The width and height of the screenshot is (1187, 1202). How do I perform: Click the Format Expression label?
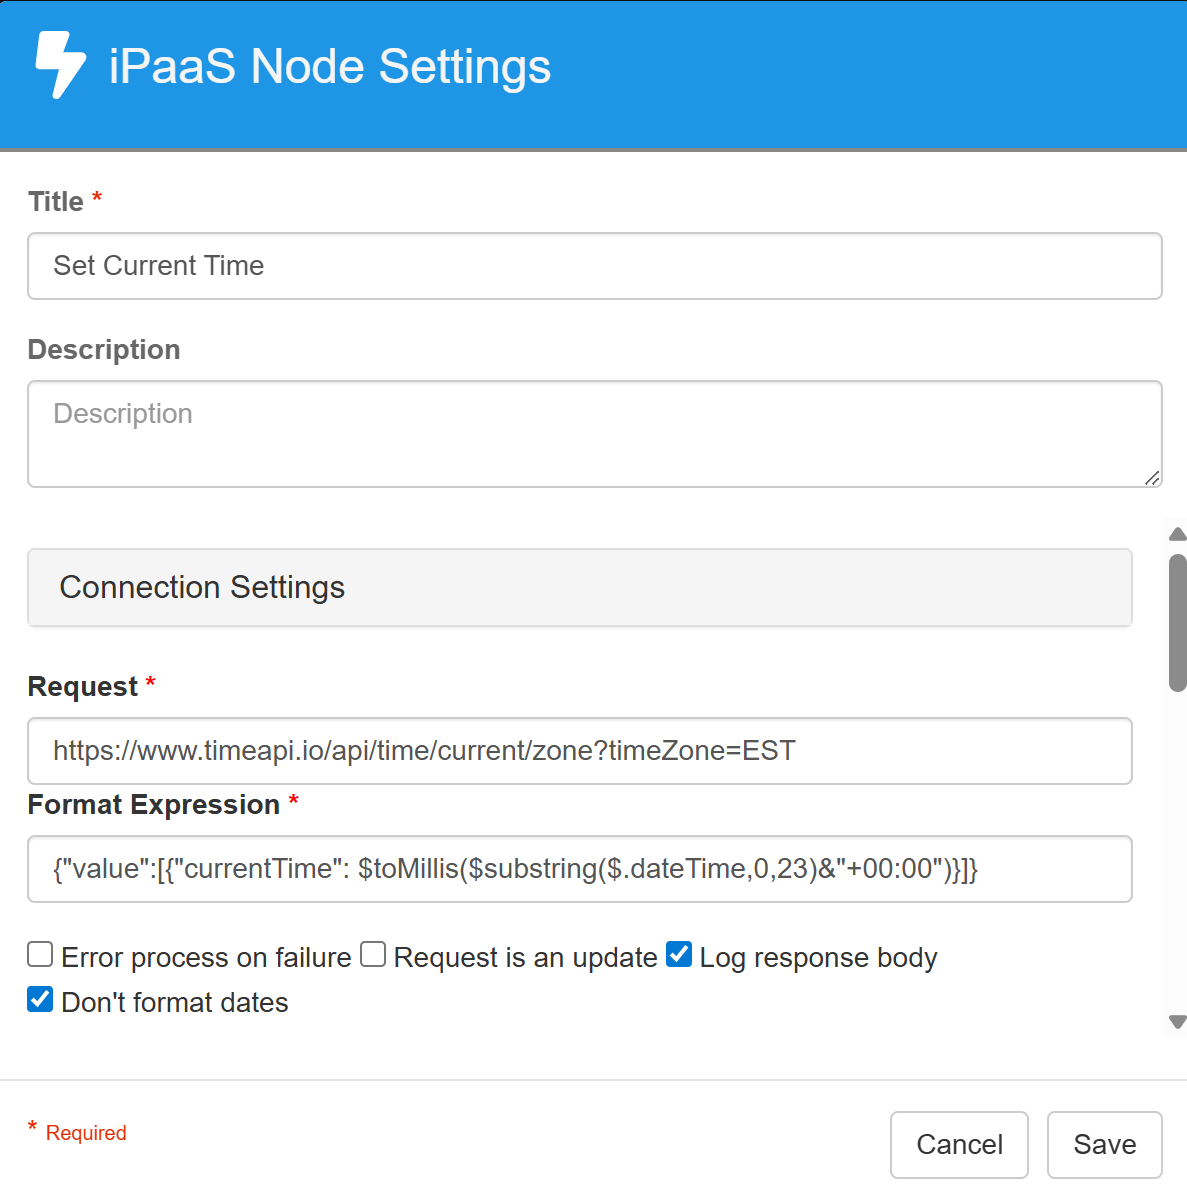pyautogui.click(x=154, y=805)
